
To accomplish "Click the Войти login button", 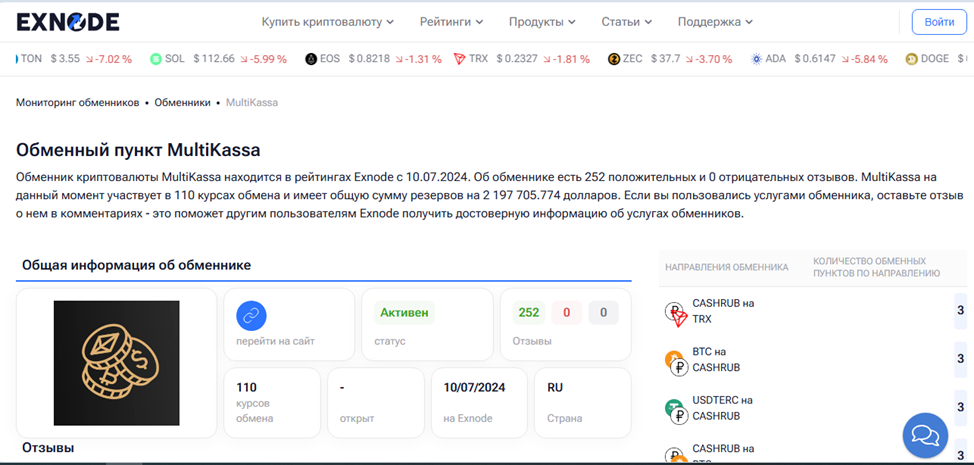I will [939, 22].
